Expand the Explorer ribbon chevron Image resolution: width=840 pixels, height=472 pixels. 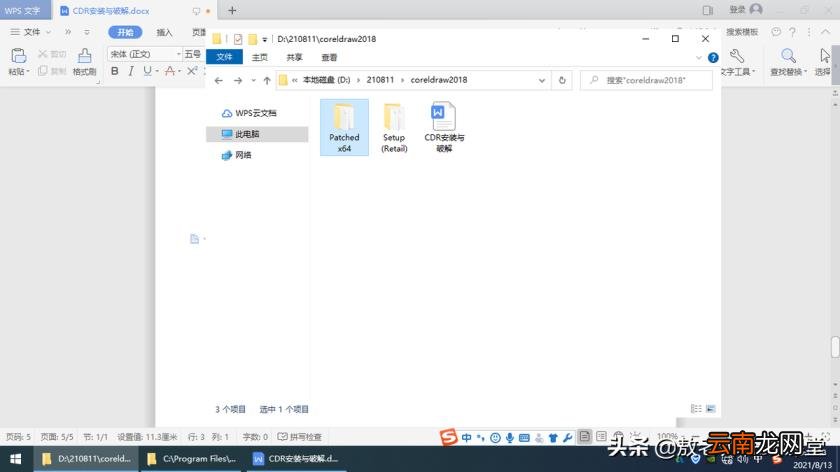click(699, 57)
